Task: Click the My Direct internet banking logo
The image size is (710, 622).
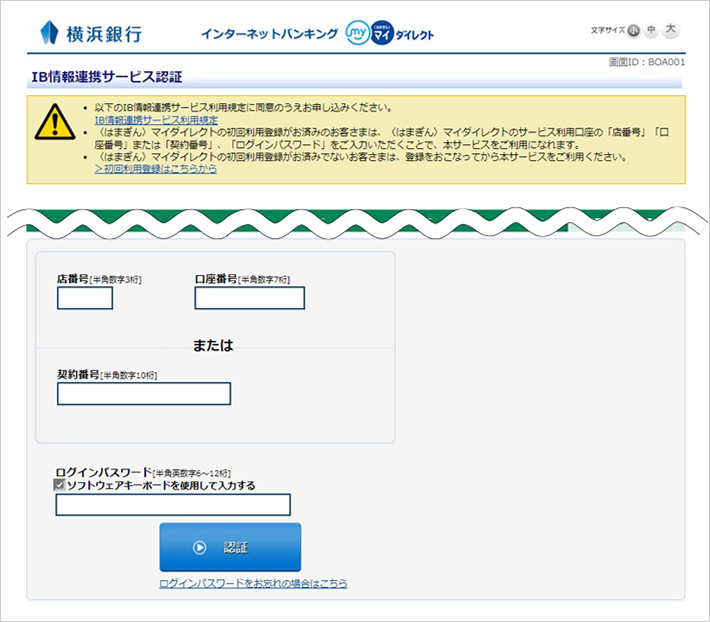Action: click(x=317, y=33)
